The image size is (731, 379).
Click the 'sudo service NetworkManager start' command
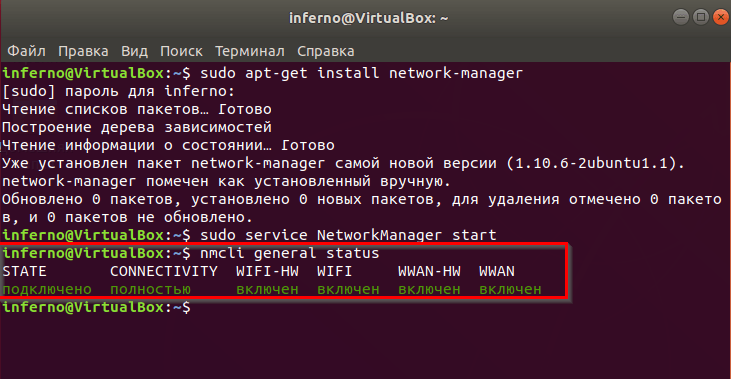[348, 235]
